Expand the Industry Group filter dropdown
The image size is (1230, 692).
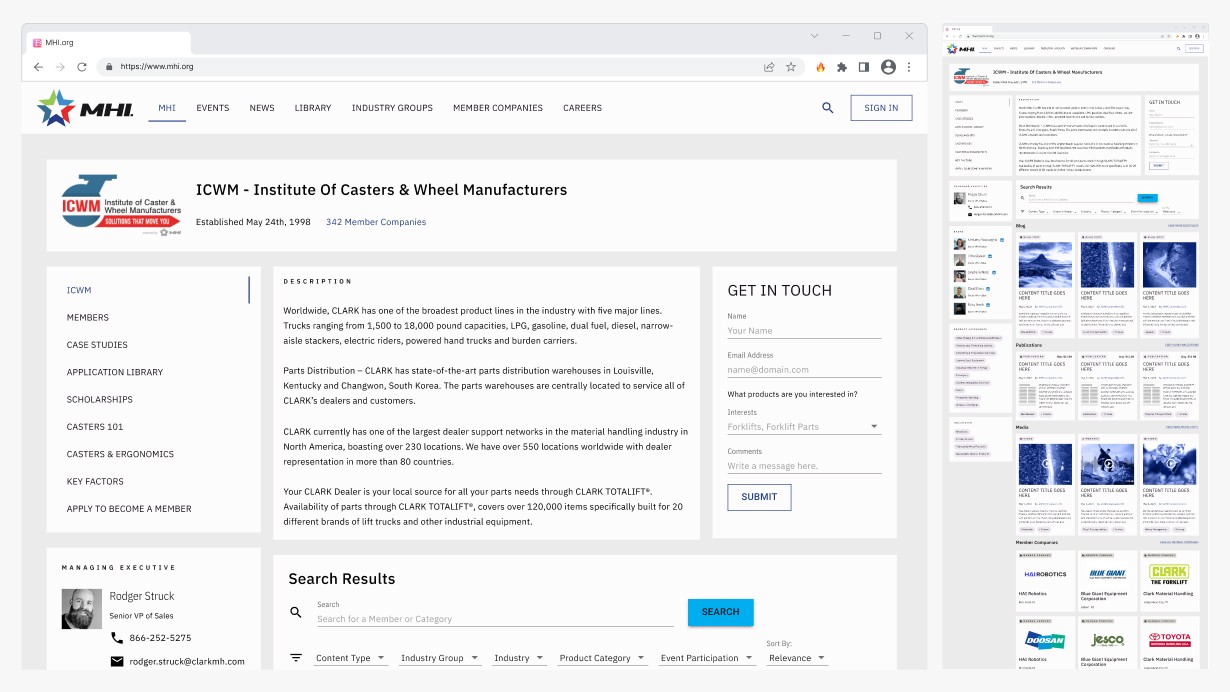click(440, 658)
